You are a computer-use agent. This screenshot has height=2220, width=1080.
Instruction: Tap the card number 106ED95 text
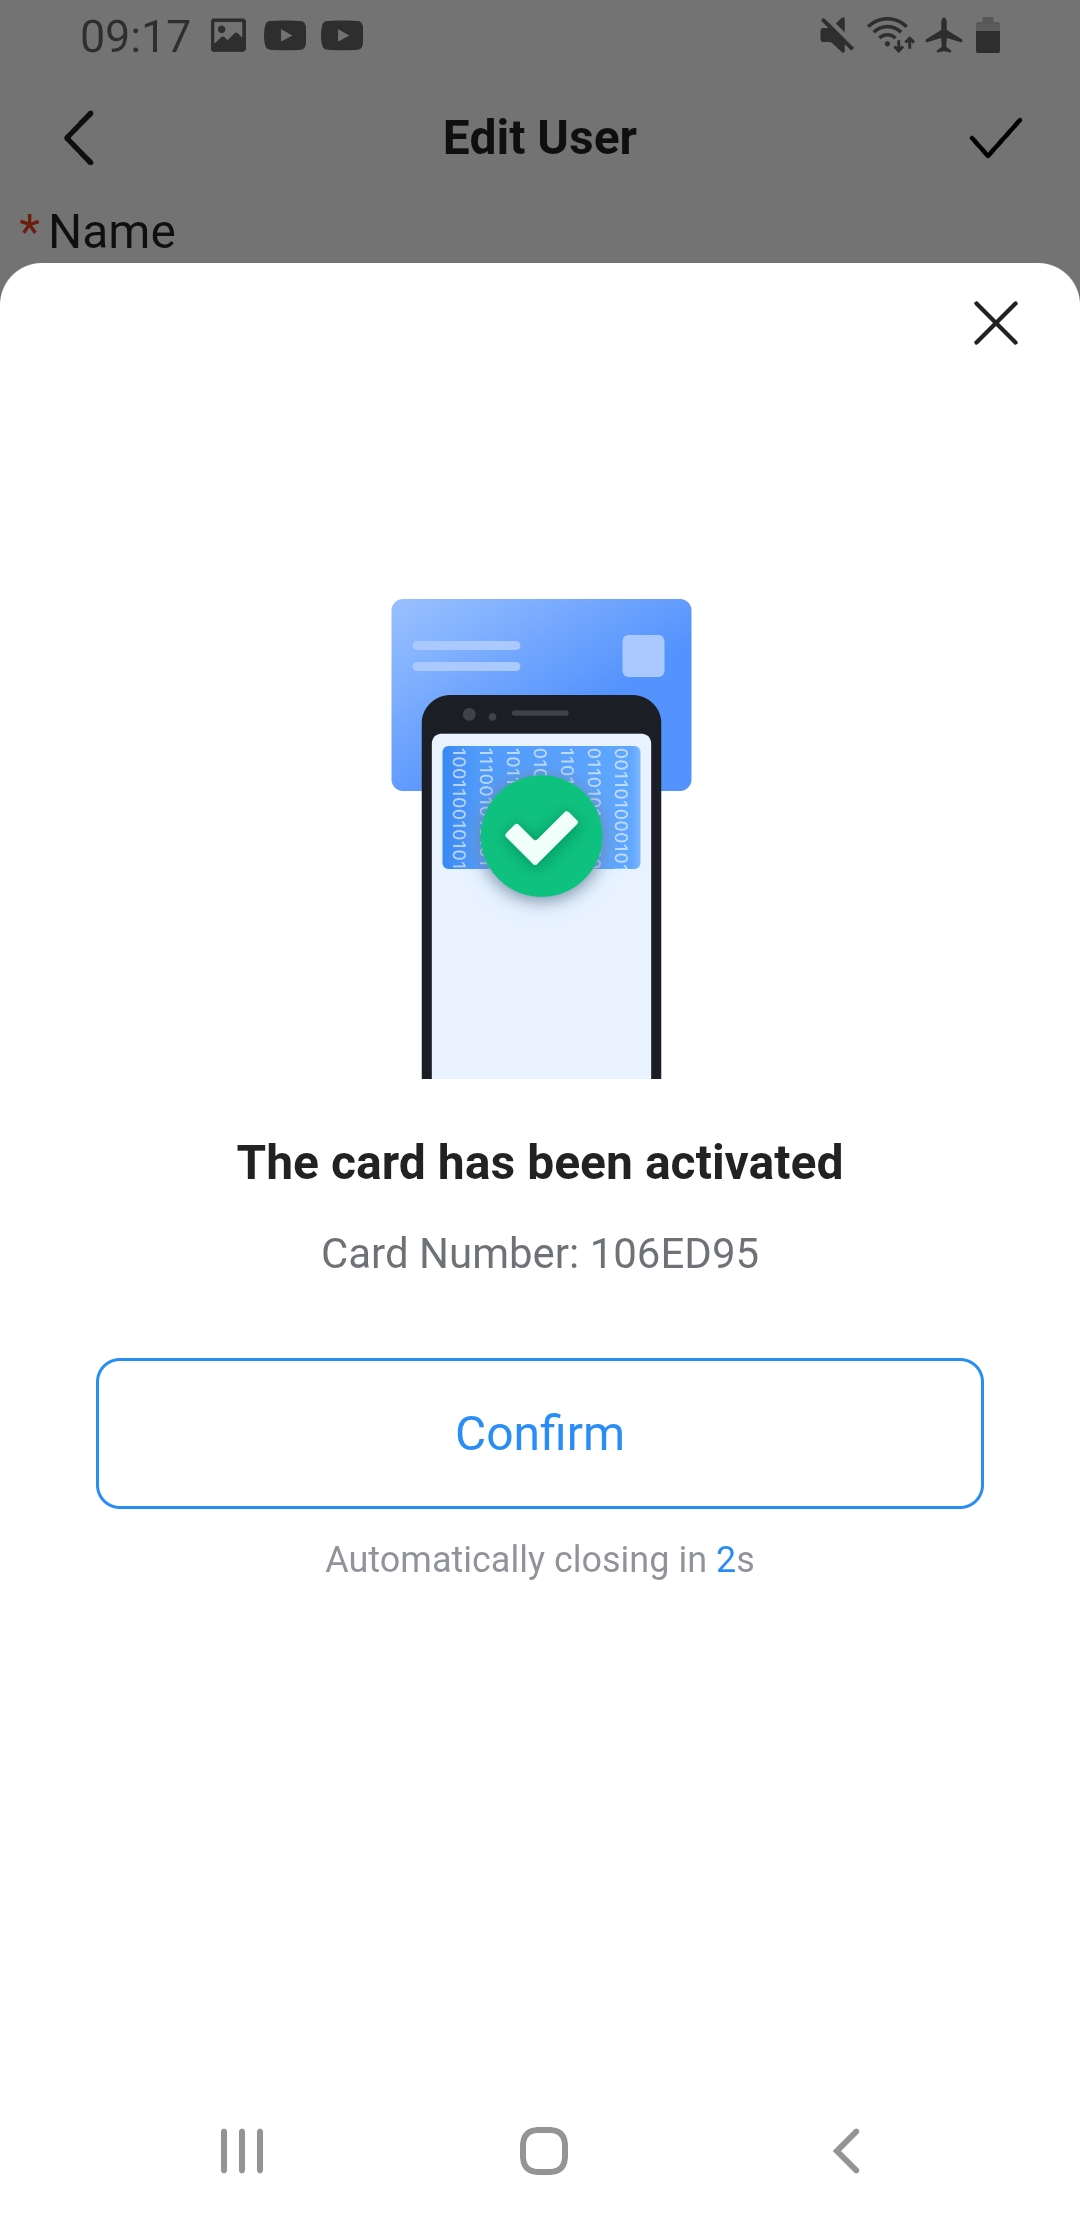coord(540,1253)
